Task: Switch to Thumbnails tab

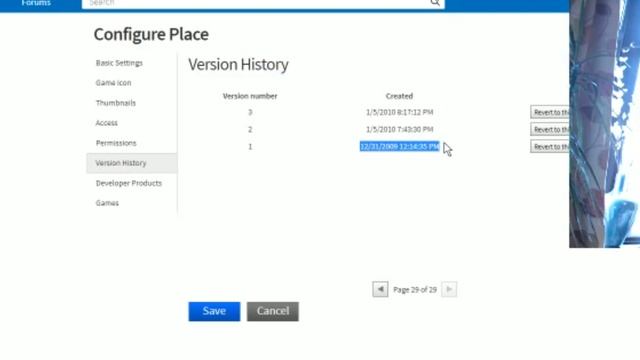Action: coord(116,103)
